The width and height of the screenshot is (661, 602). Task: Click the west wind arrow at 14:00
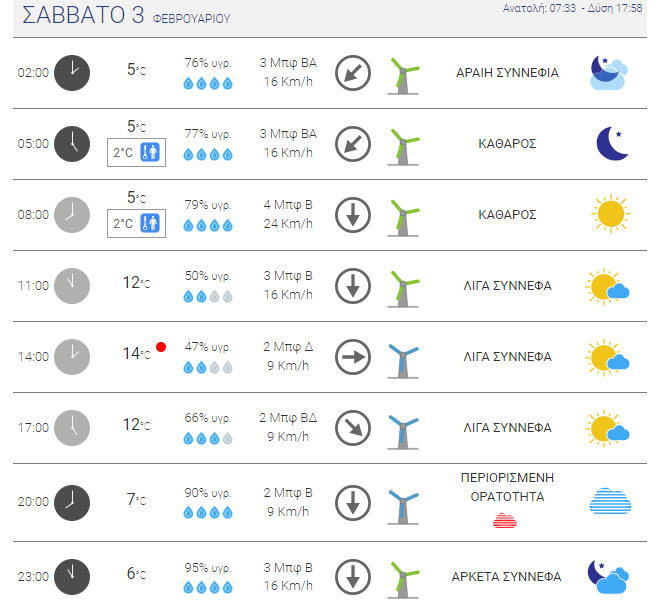353,357
